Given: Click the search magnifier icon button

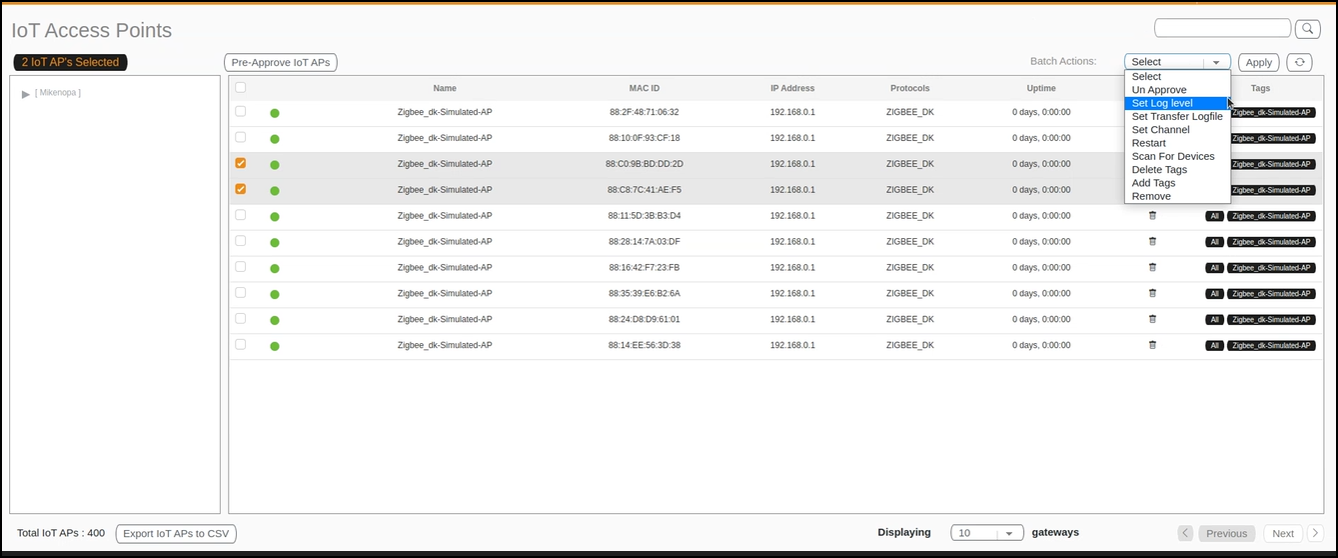Looking at the screenshot, I should point(1308,28).
